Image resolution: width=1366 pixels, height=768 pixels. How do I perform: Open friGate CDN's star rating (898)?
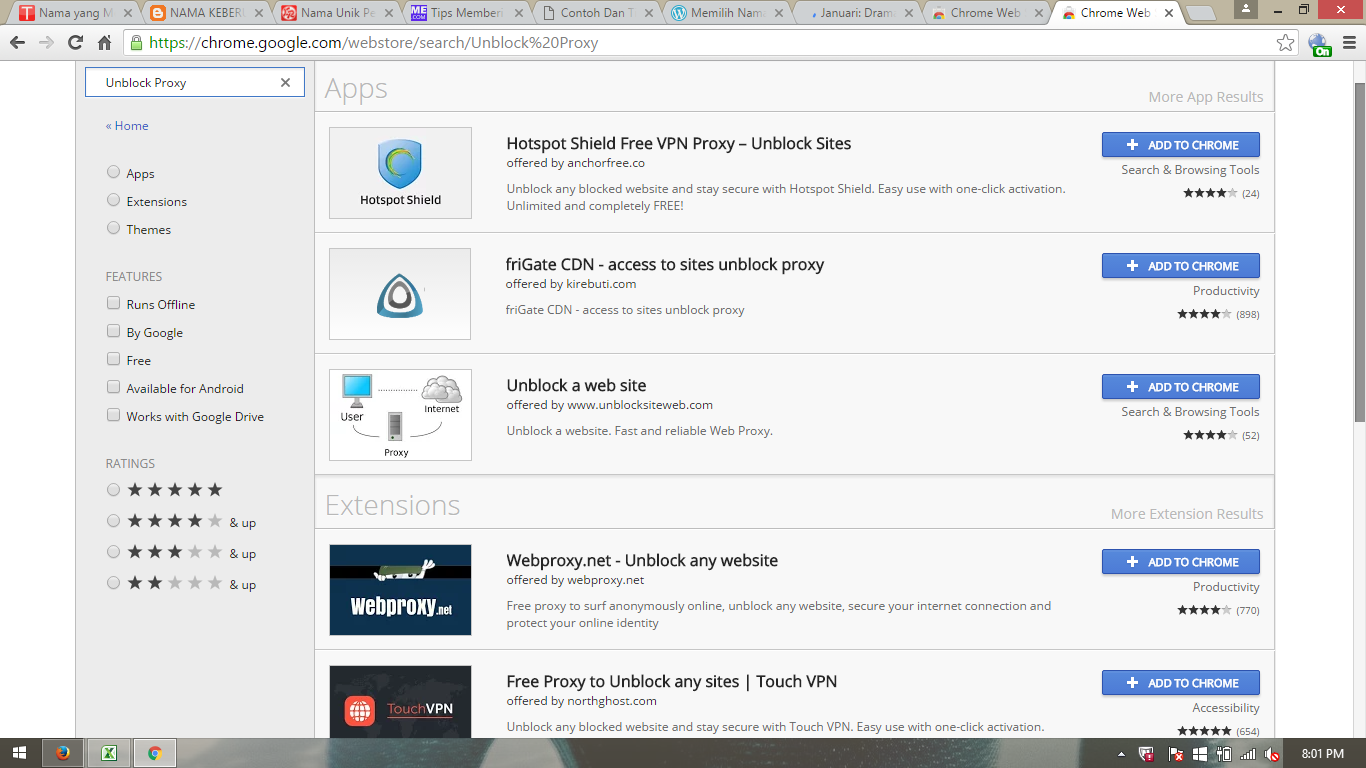pyautogui.click(x=1218, y=314)
